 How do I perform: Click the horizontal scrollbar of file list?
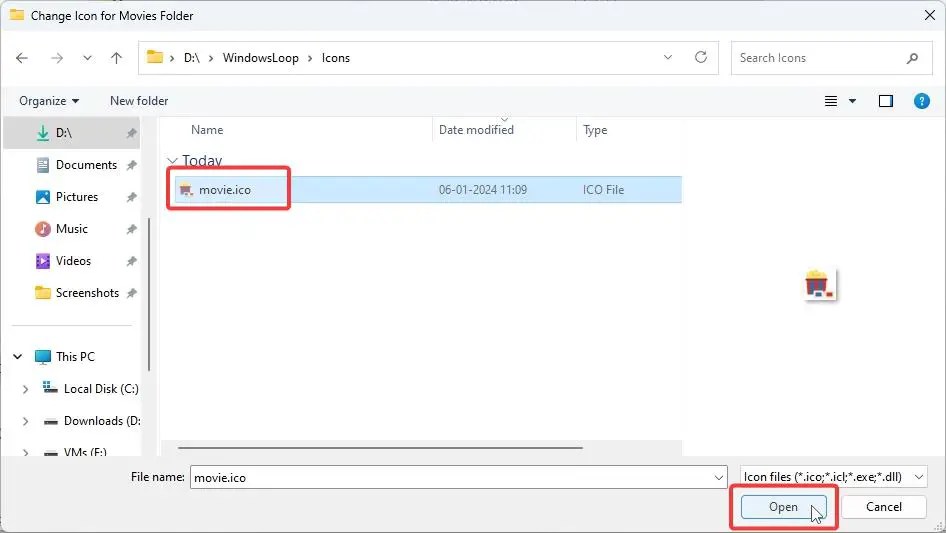380,448
